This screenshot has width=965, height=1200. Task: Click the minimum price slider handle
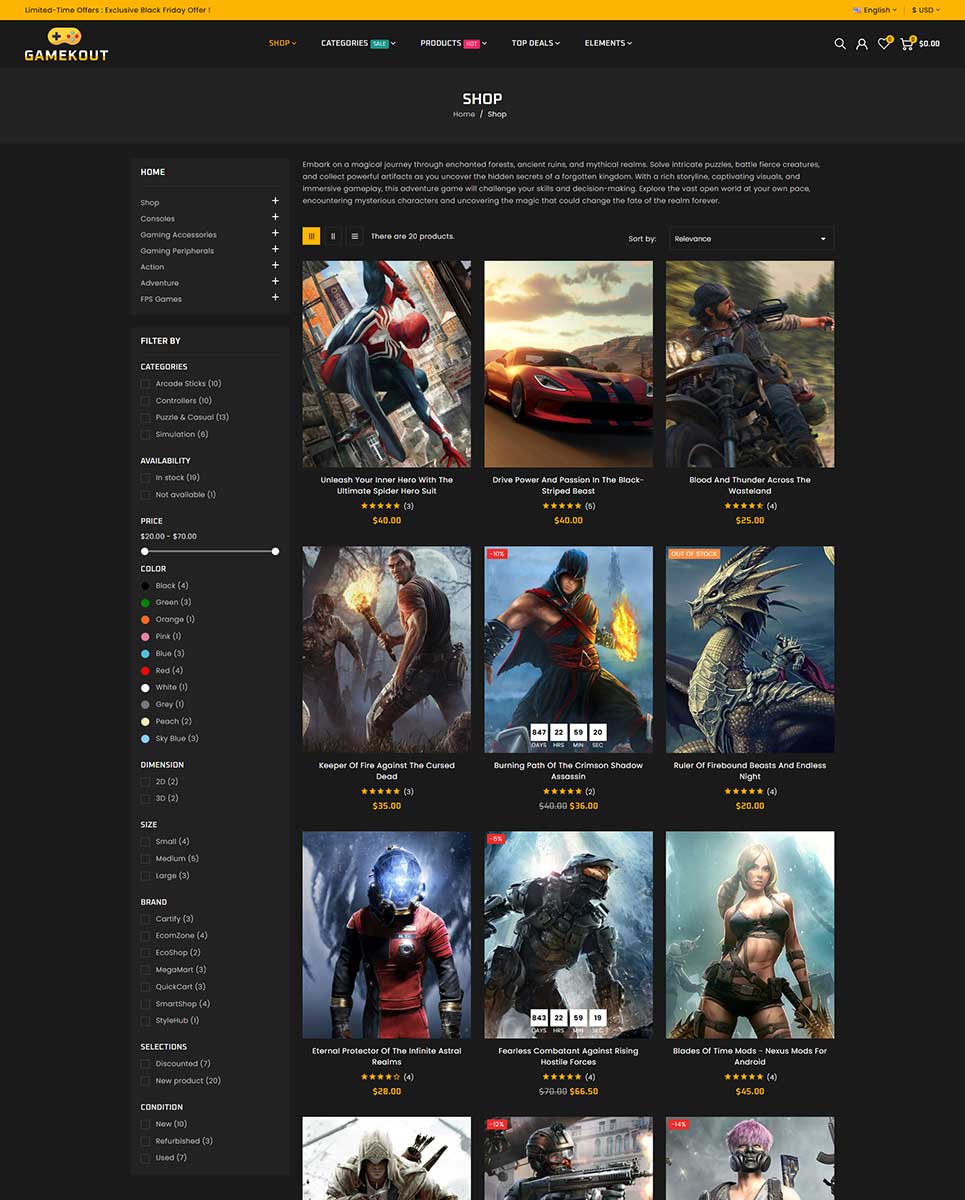145,551
